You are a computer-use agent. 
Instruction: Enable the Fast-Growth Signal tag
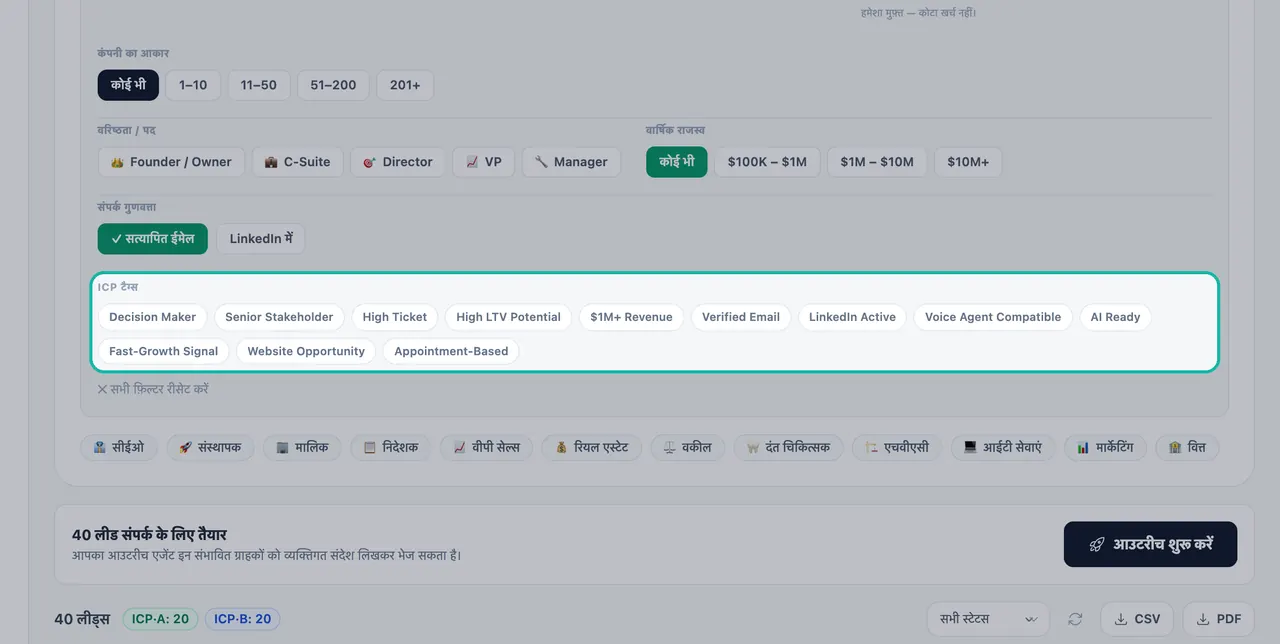pyautogui.click(x=164, y=351)
